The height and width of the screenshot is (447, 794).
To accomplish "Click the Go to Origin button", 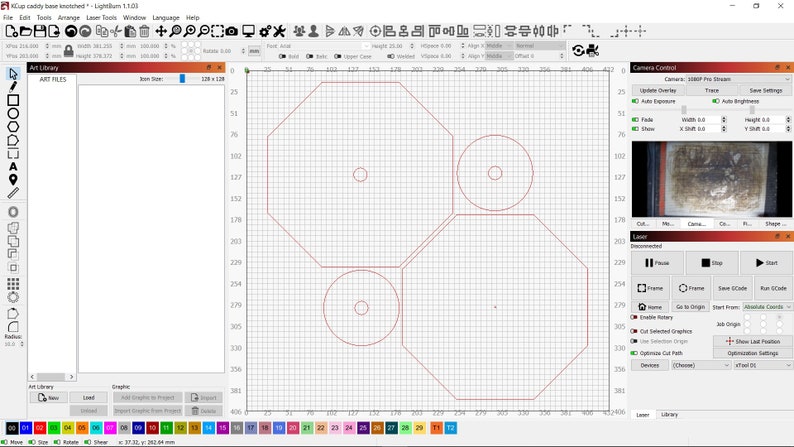I will [690, 307].
